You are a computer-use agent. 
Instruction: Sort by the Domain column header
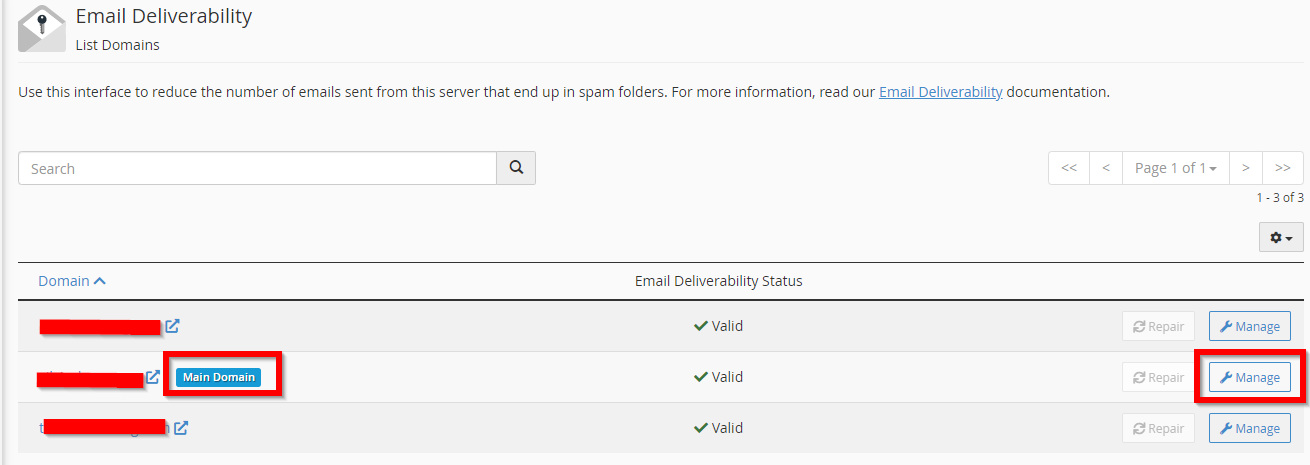[72, 281]
